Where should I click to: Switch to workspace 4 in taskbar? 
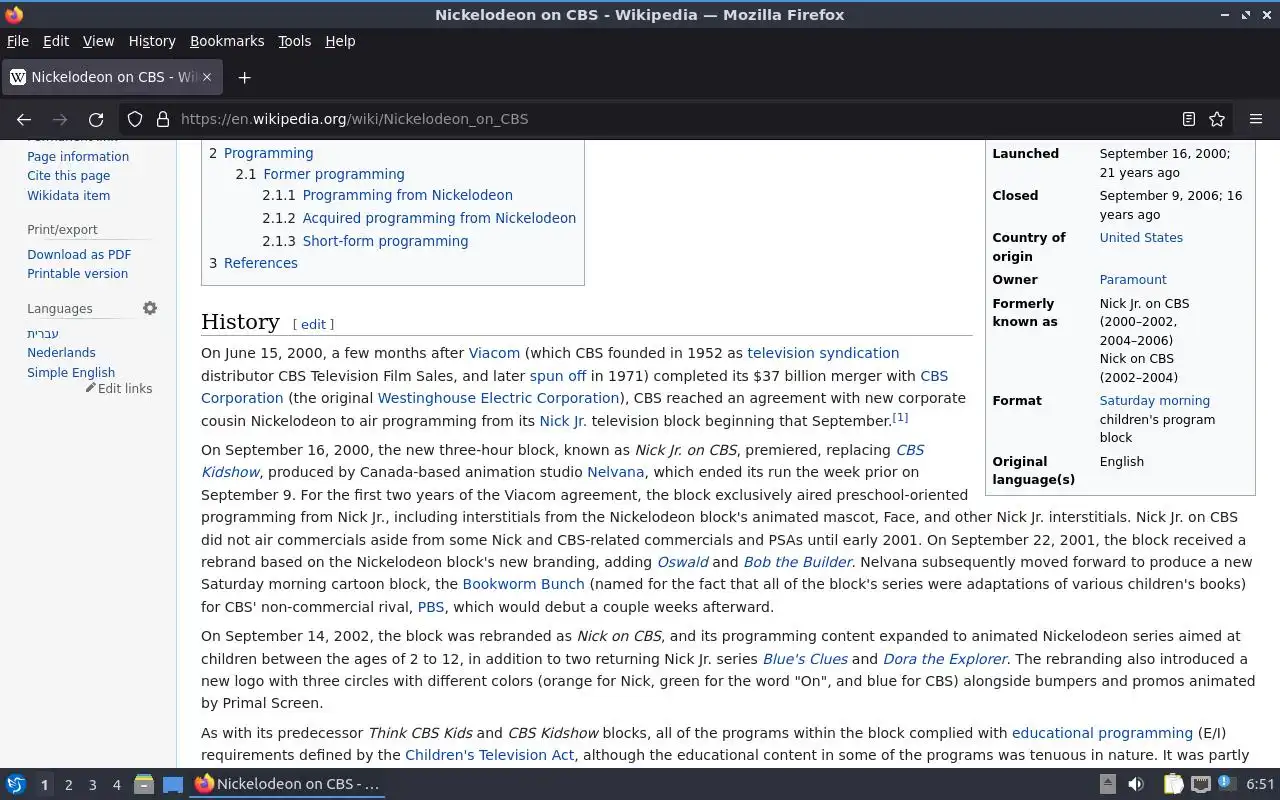point(116,785)
